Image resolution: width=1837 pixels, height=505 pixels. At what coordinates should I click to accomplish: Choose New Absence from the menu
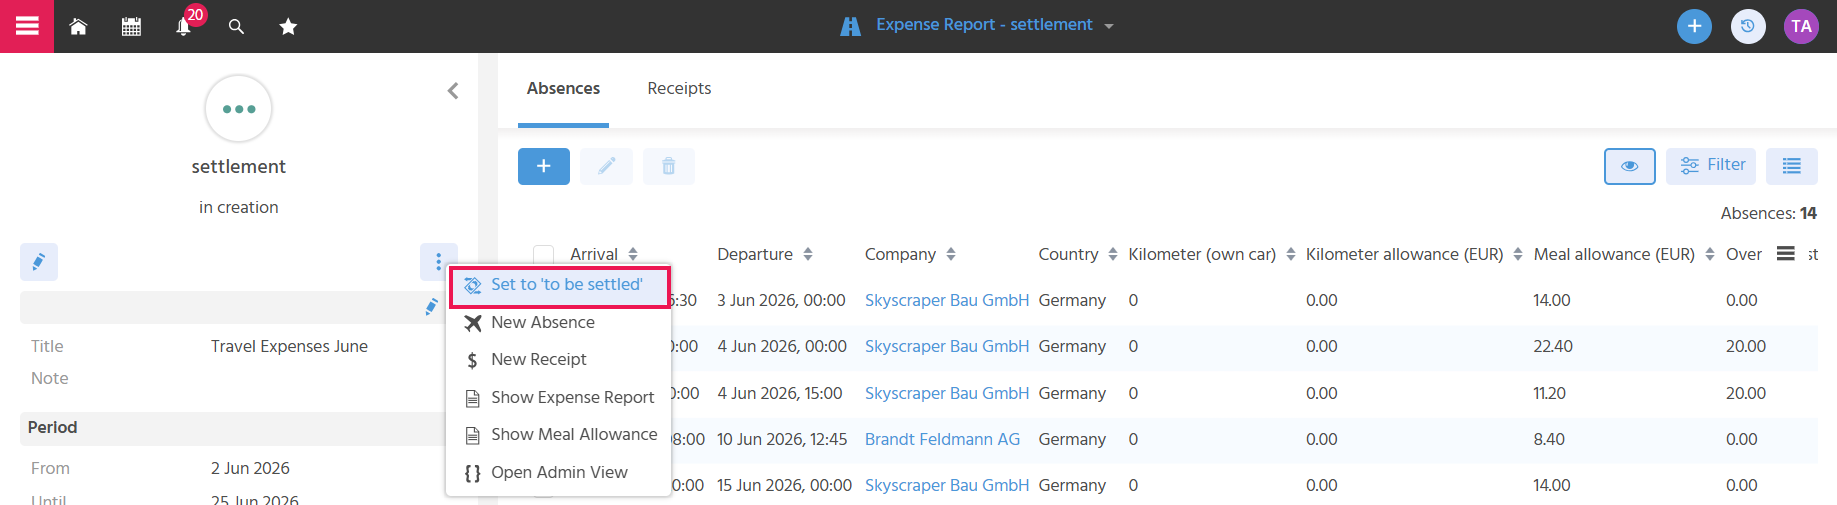[558, 323]
